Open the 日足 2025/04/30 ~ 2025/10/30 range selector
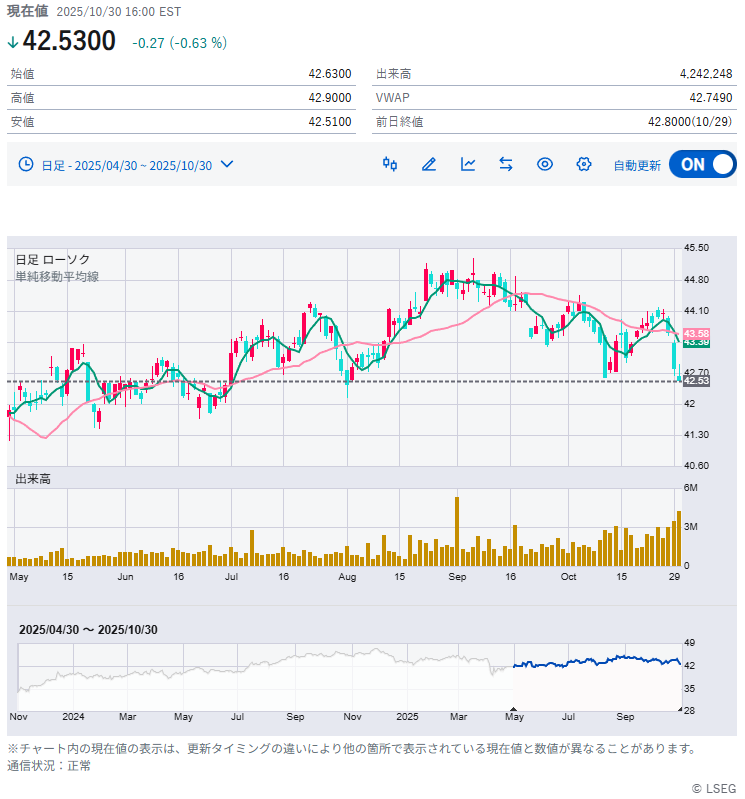This screenshot has width=745, height=799. (x=126, y=165)
